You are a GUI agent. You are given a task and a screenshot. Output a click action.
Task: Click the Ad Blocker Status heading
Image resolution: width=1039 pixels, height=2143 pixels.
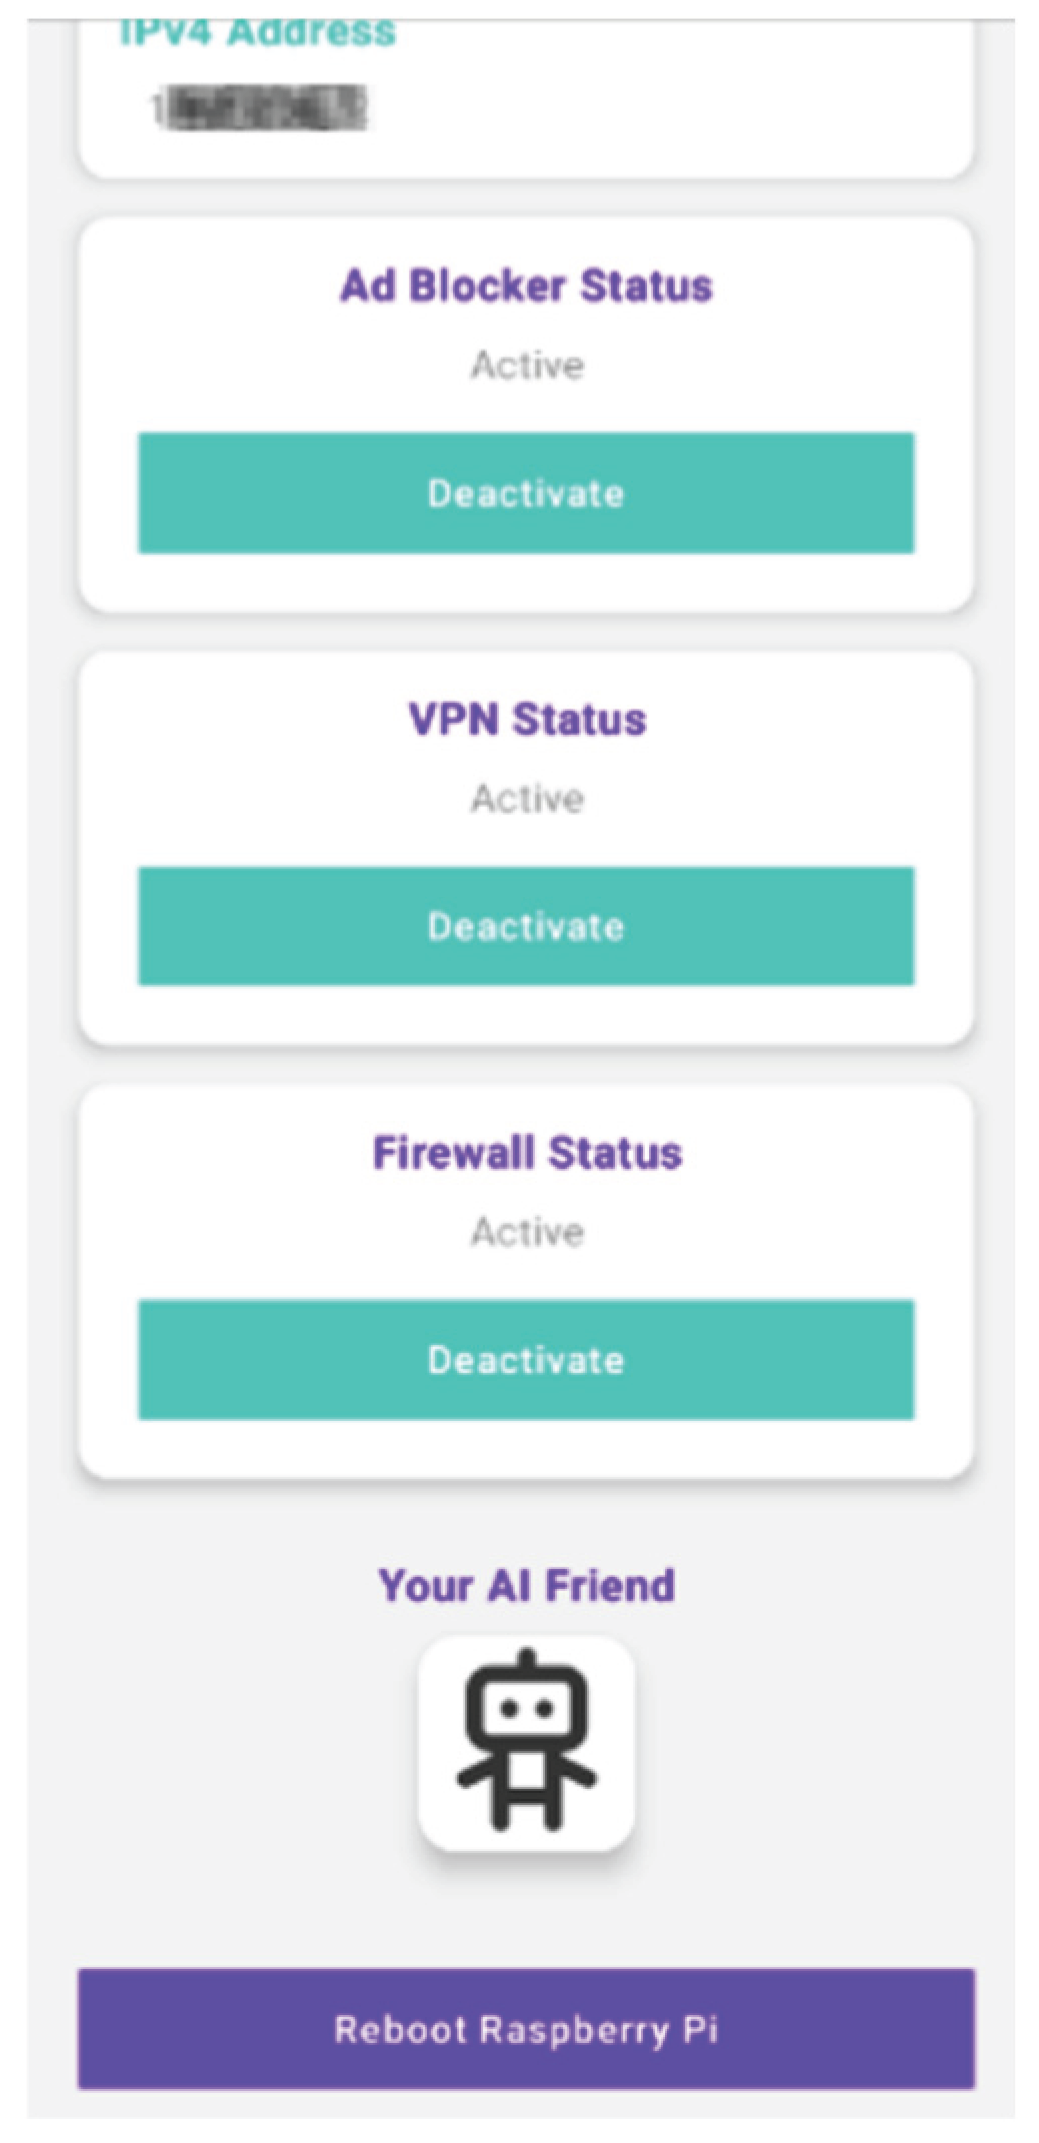[x=526, y=286]
